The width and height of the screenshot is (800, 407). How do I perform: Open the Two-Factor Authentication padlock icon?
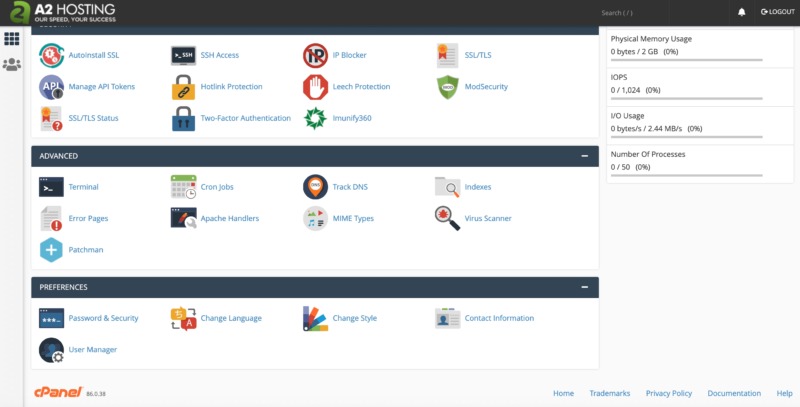[183, 118]
